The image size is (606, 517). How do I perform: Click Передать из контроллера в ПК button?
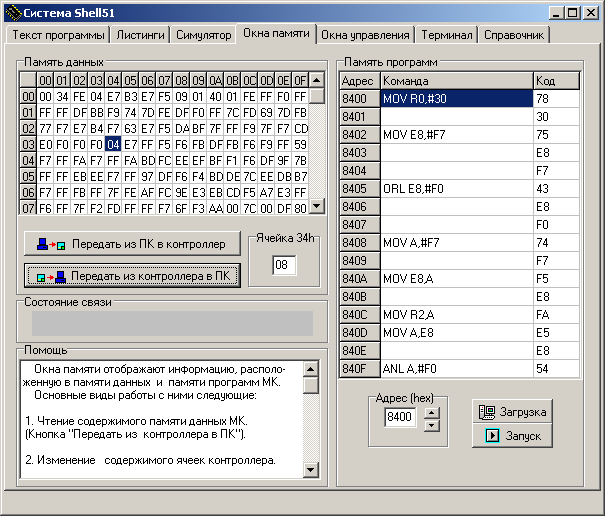pos(132,276)
